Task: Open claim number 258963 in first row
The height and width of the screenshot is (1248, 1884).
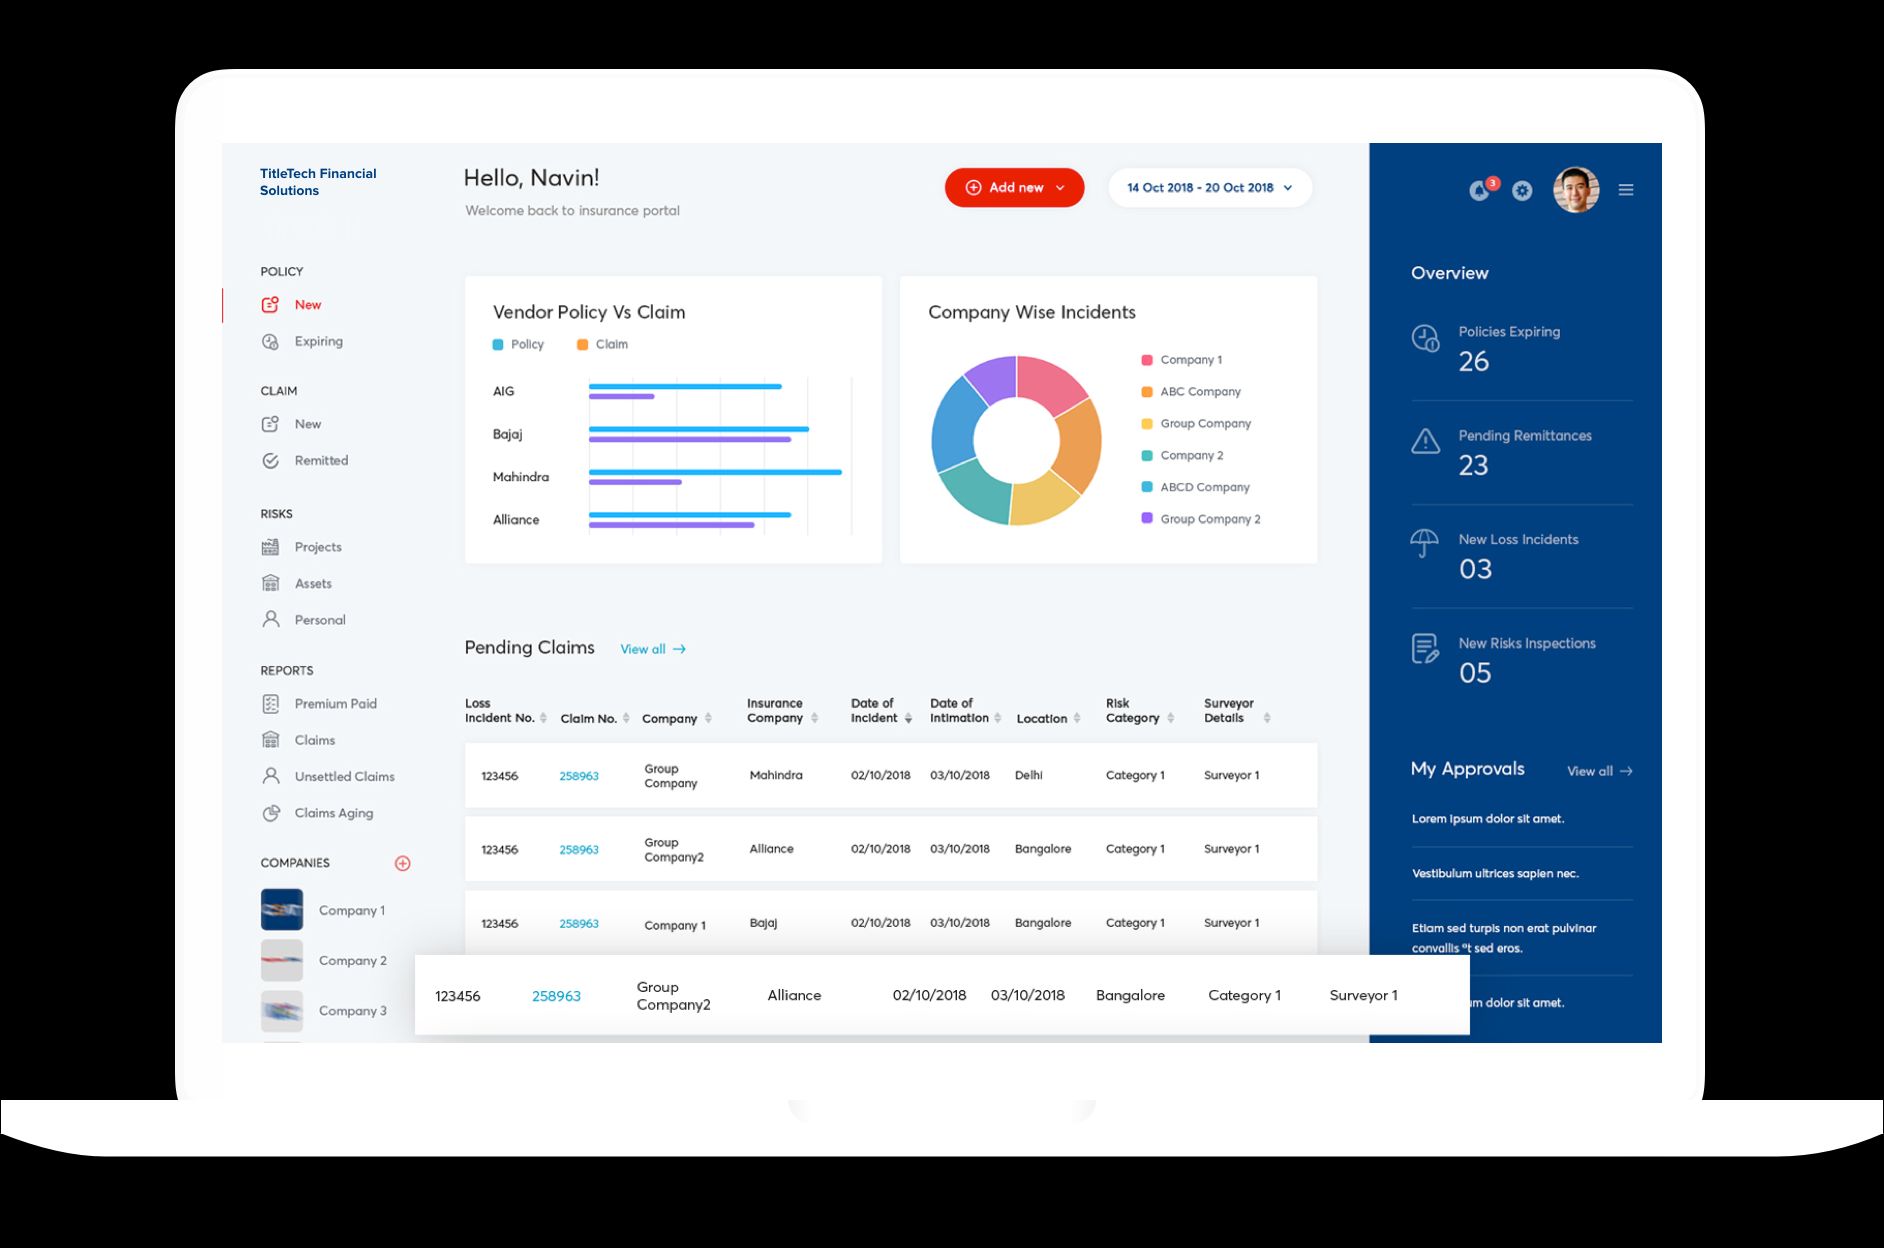Action: (x=578, y=776)
